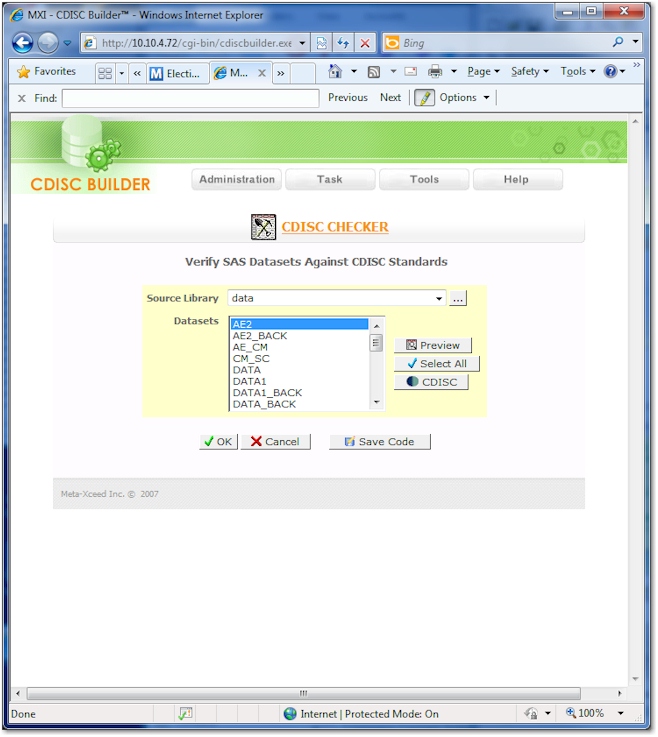Expand the address bar history dropdown
Image resolution: width=658 pixels, height=737 pixels.
(302, 43)
